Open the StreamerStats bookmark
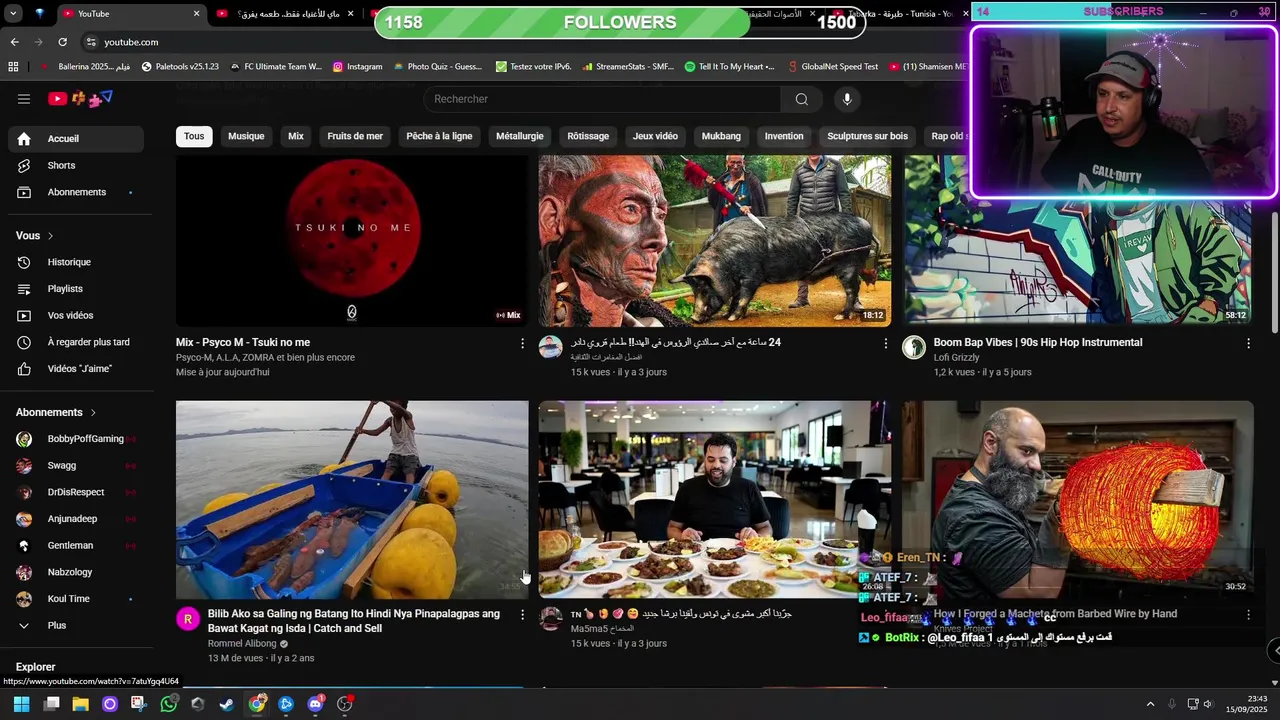 (627, 67)
